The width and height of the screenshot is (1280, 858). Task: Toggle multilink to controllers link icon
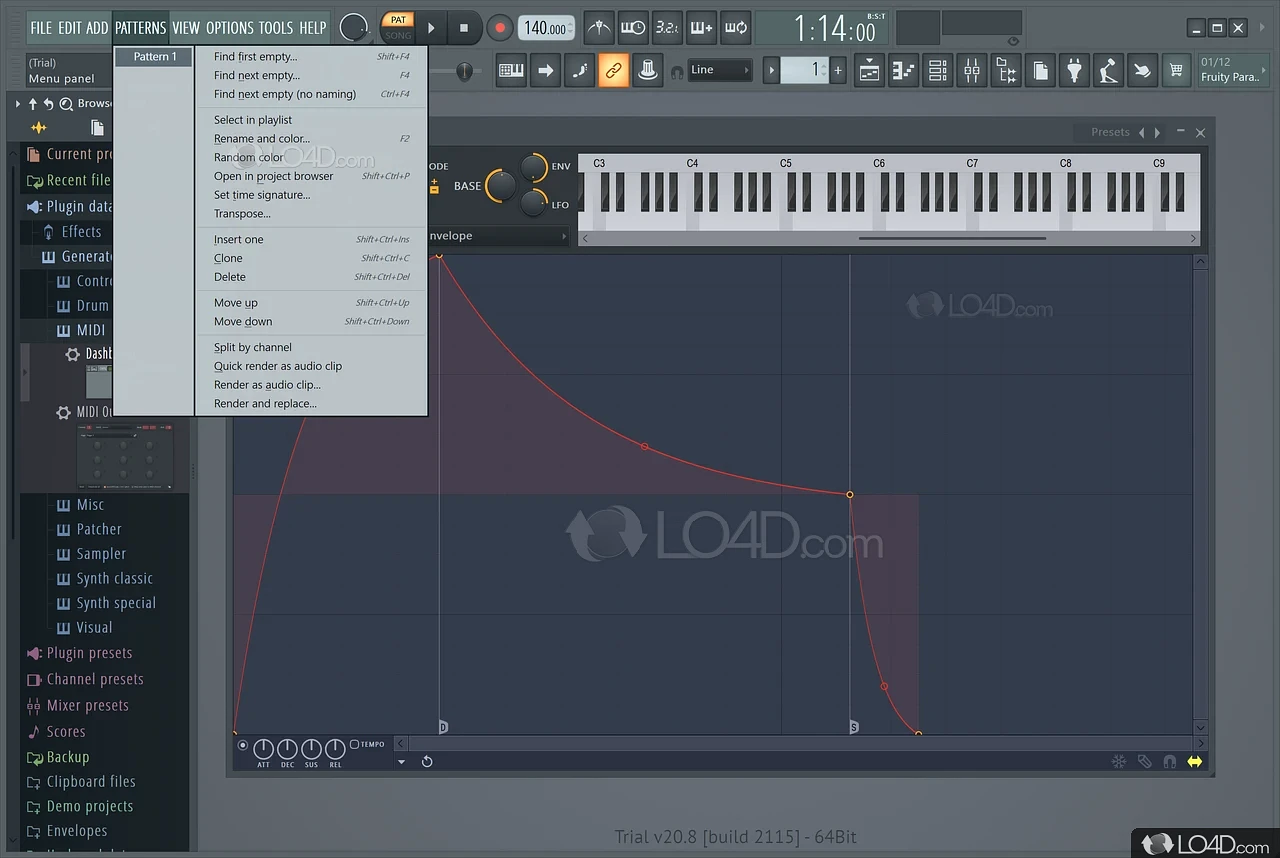pos(613,70)
